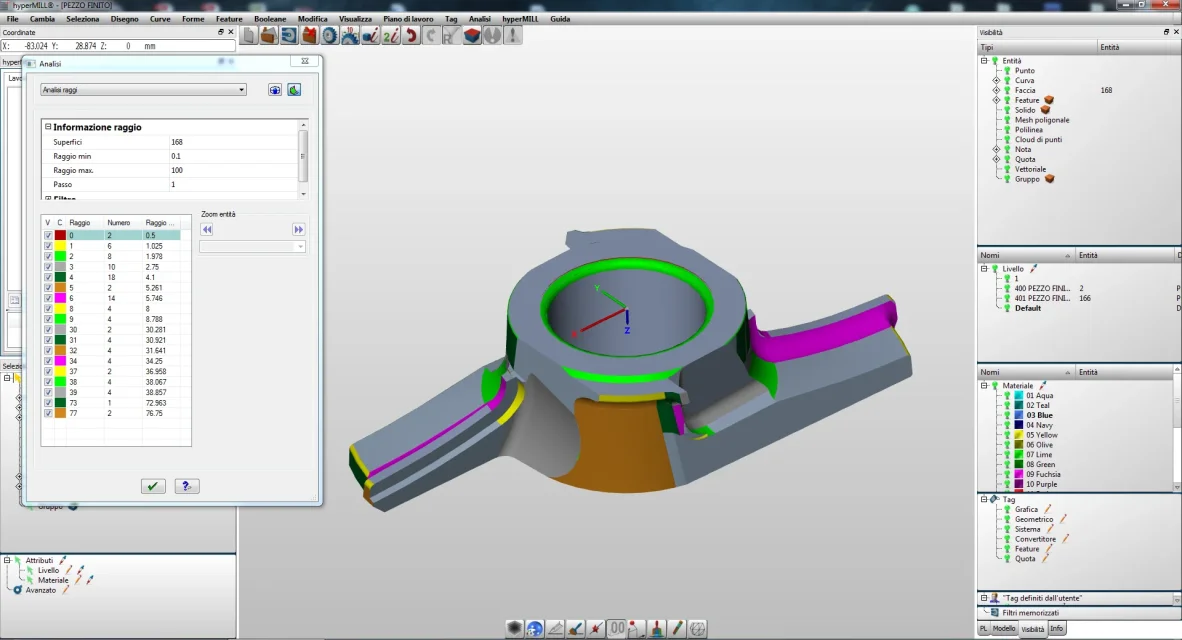Click the next entity double-arrow button
The height and width of the screenshot is (640, 1182).
pyautogui.click(x=298, y=229)
